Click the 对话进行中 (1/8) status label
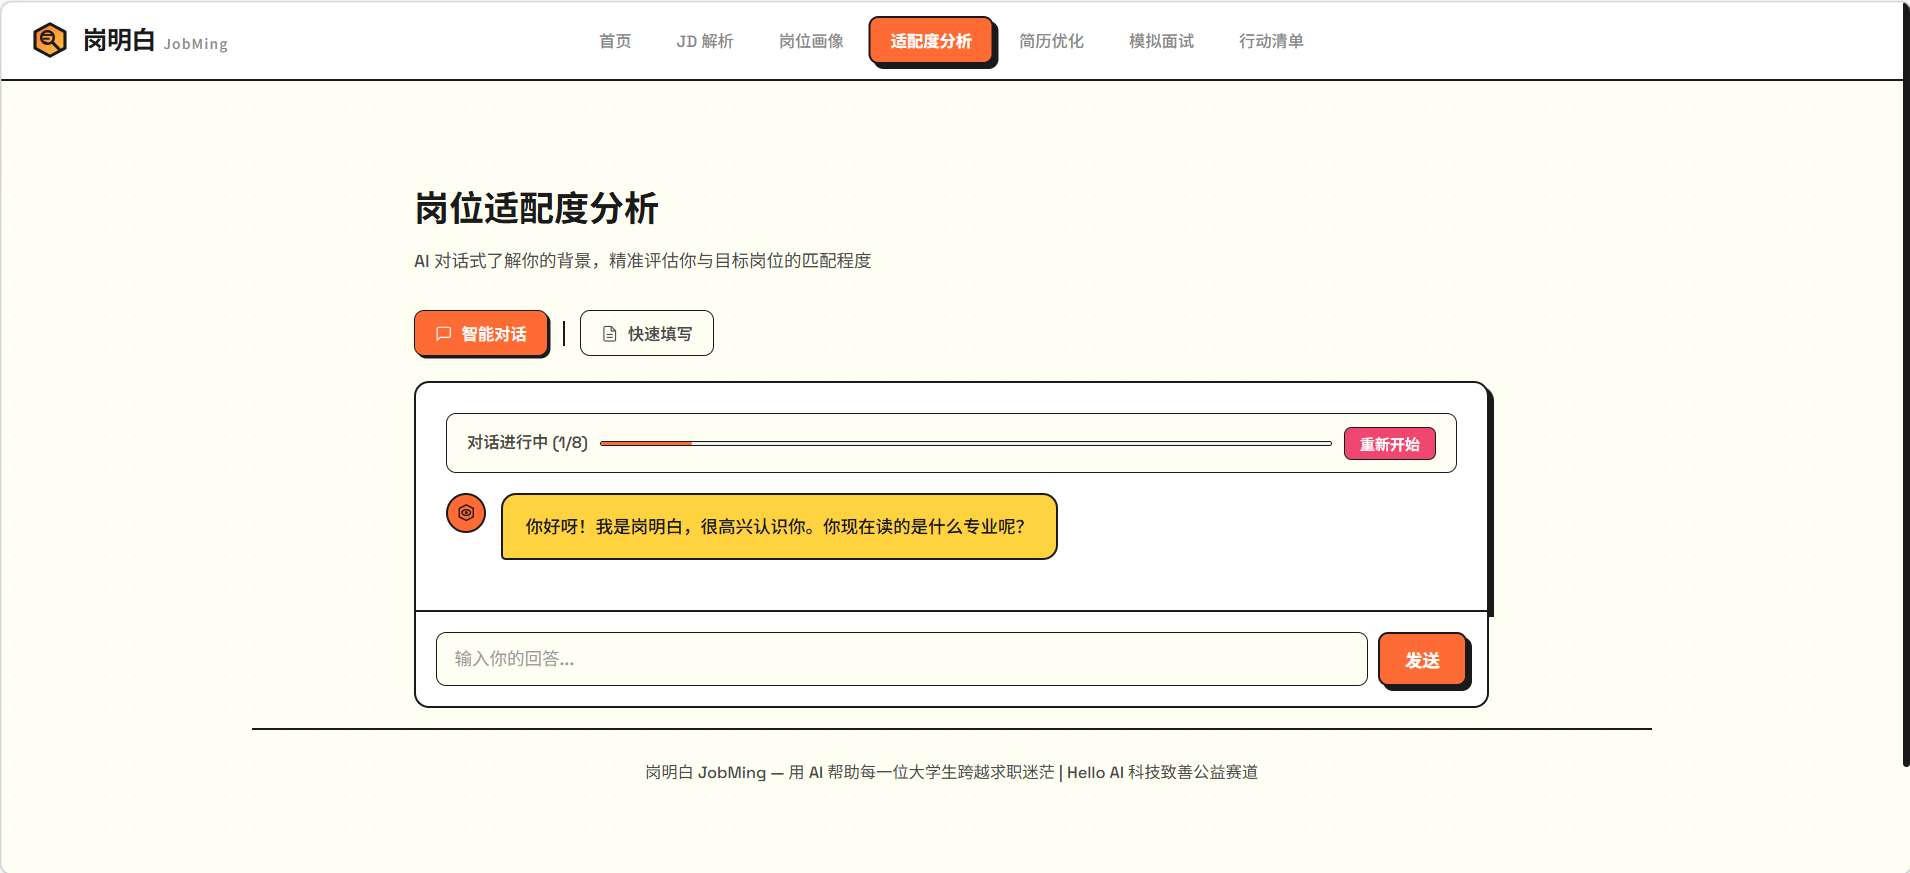This screenshot has height=873, width=1910. [527, 443]
